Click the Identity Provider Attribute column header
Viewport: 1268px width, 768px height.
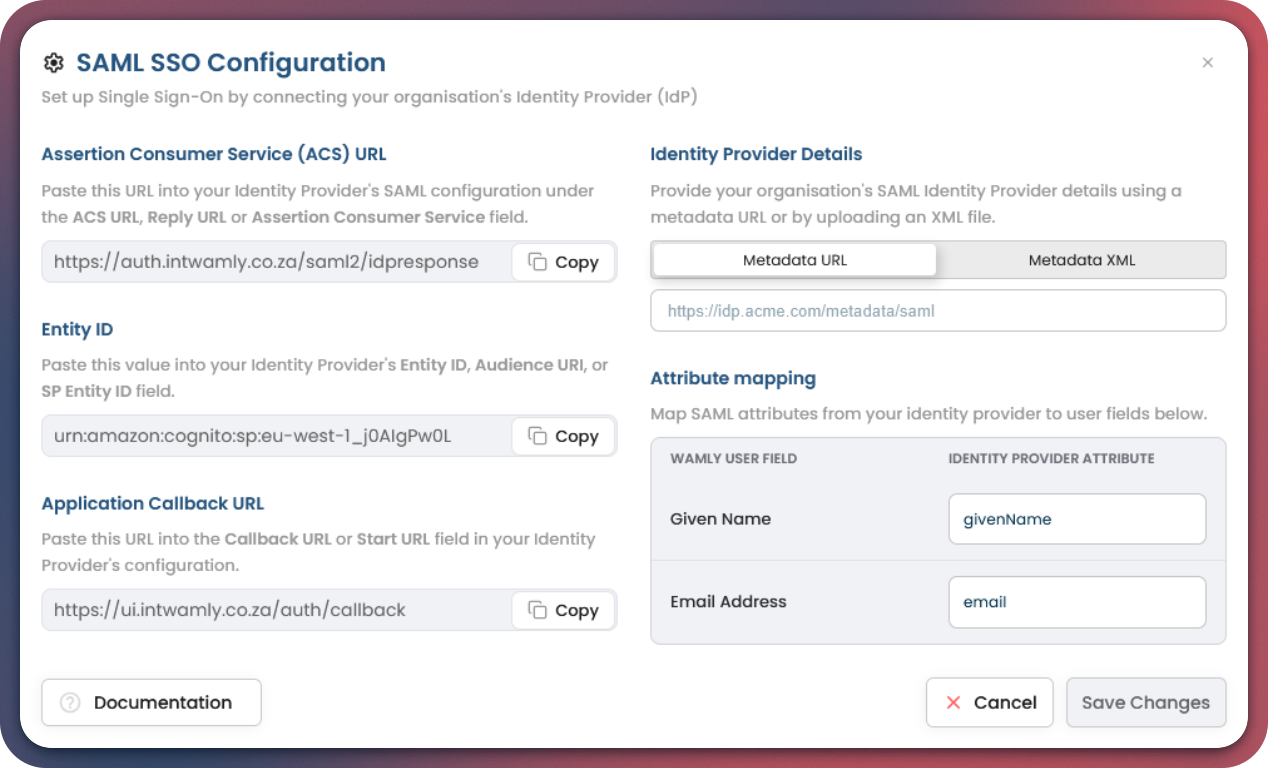pyautogui.click(x=1051, y=459)
